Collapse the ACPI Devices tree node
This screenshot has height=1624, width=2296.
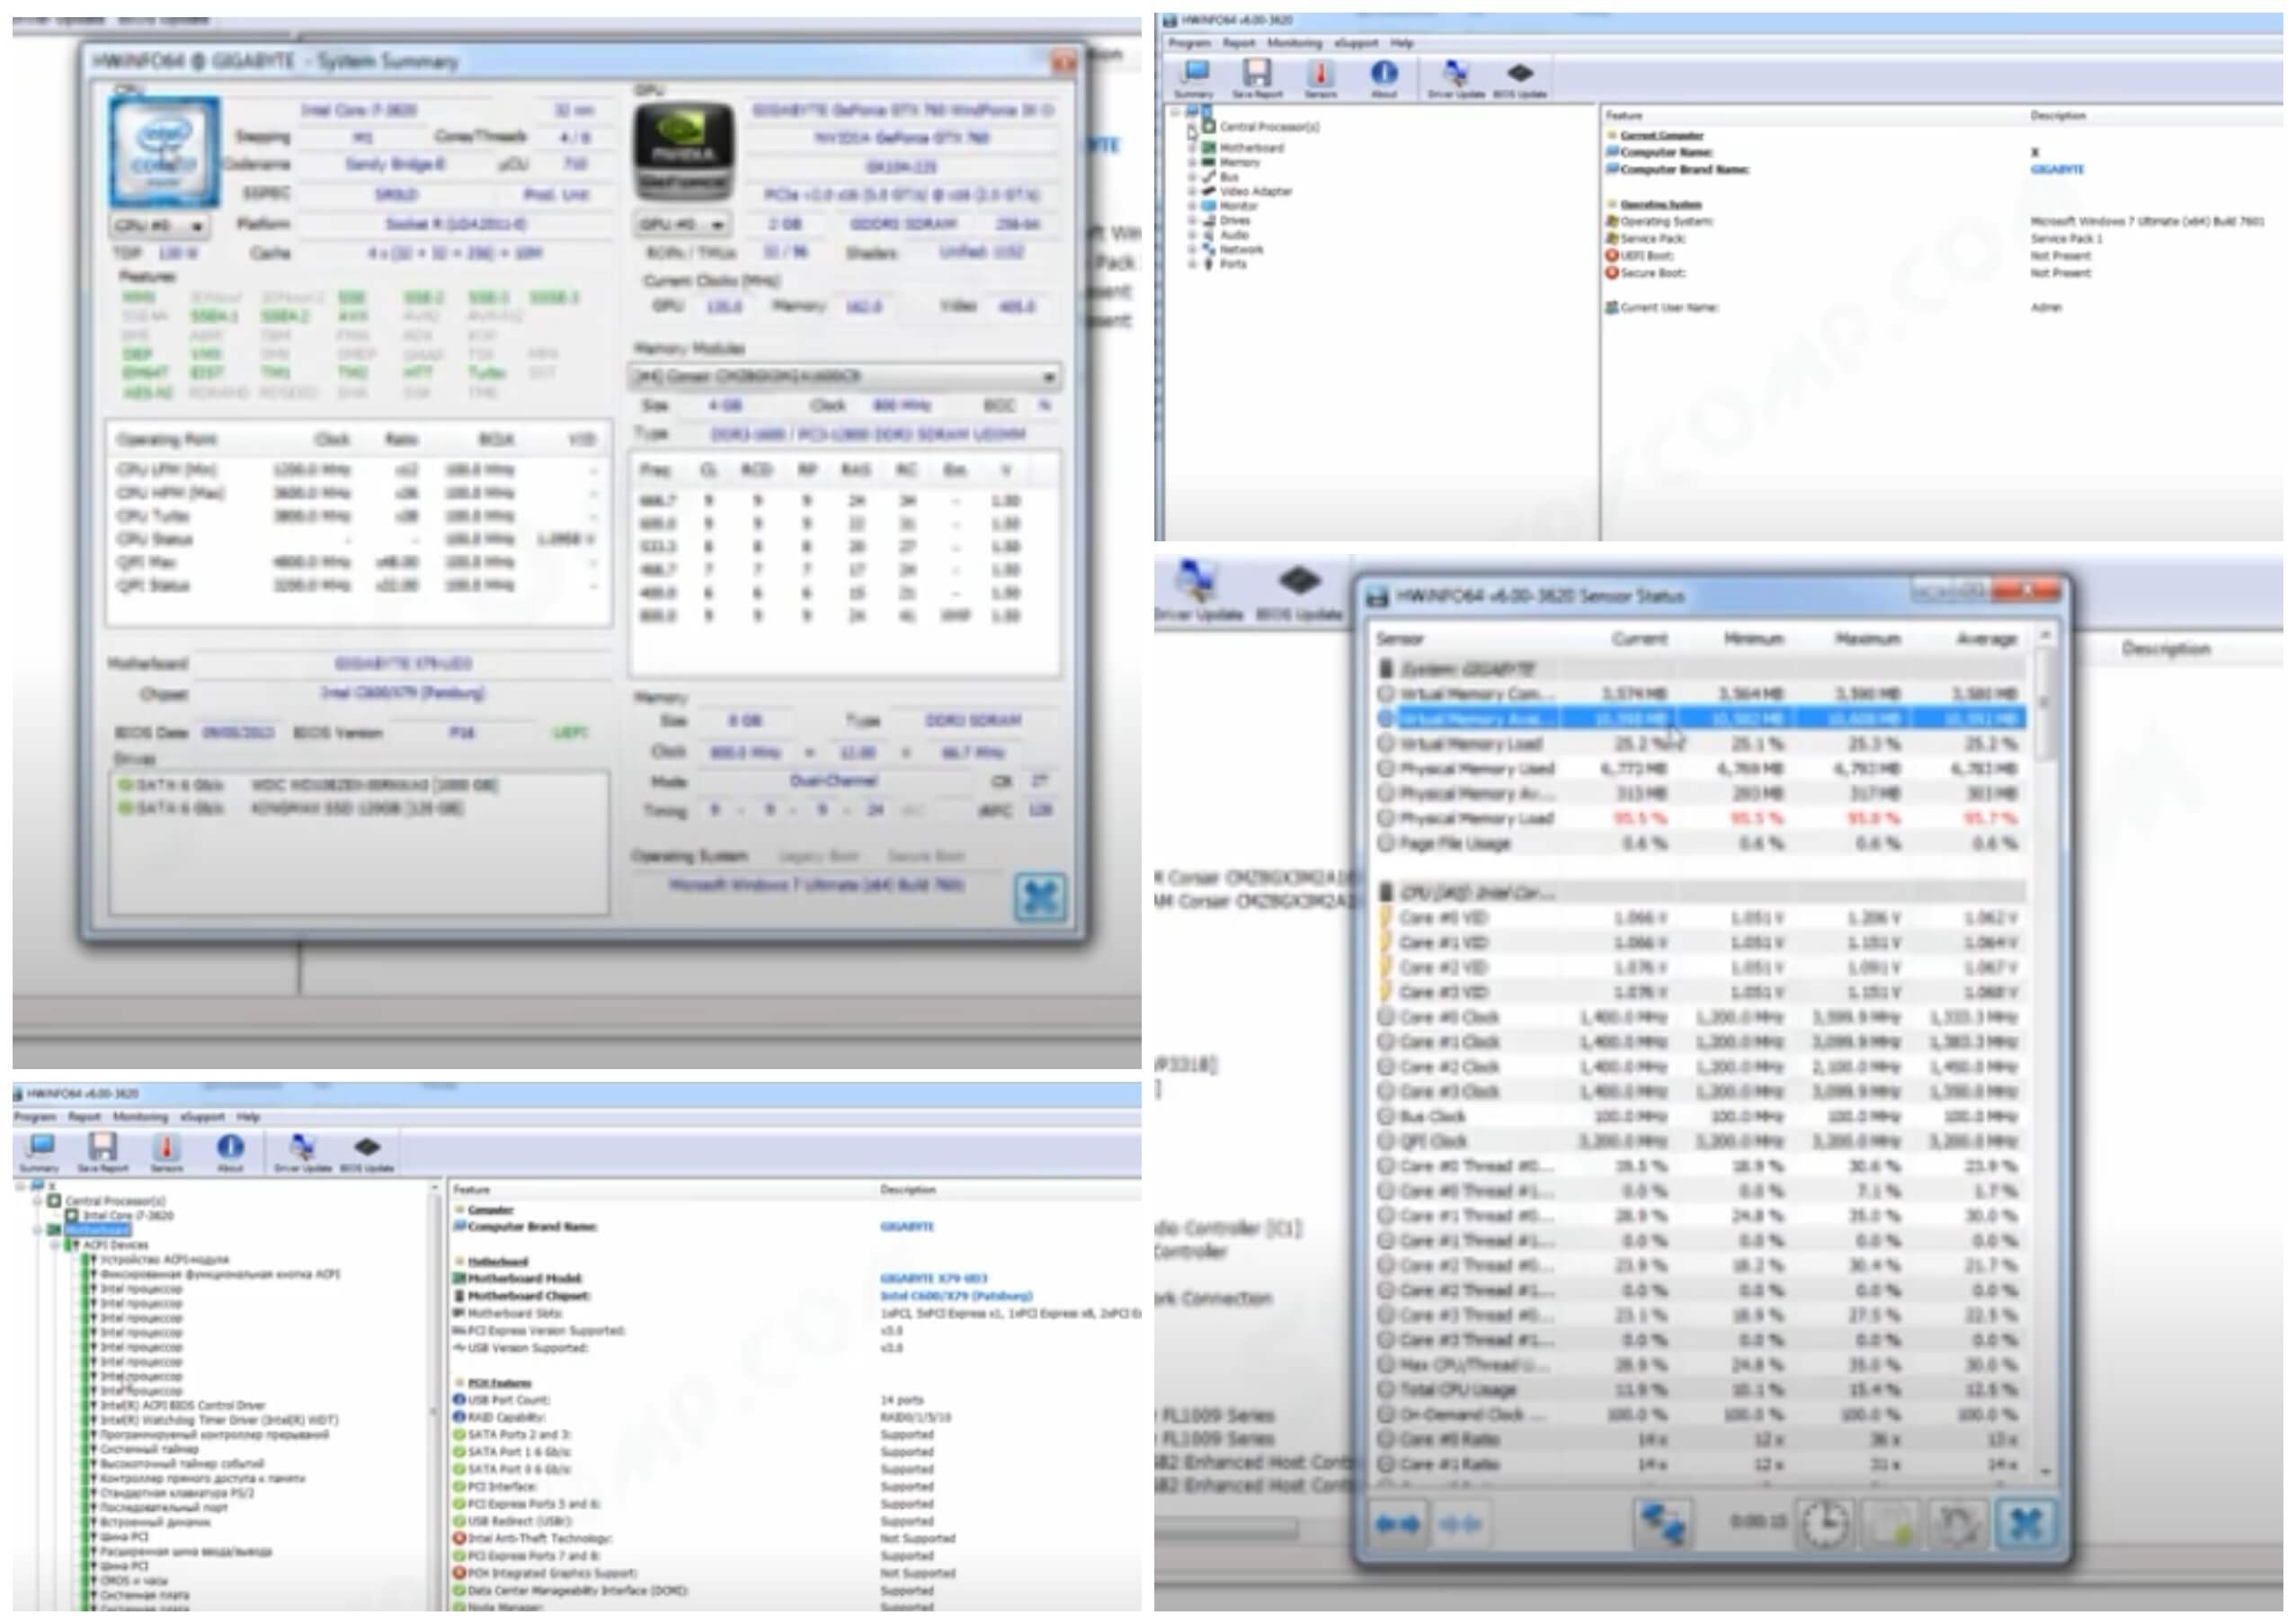56,1246
